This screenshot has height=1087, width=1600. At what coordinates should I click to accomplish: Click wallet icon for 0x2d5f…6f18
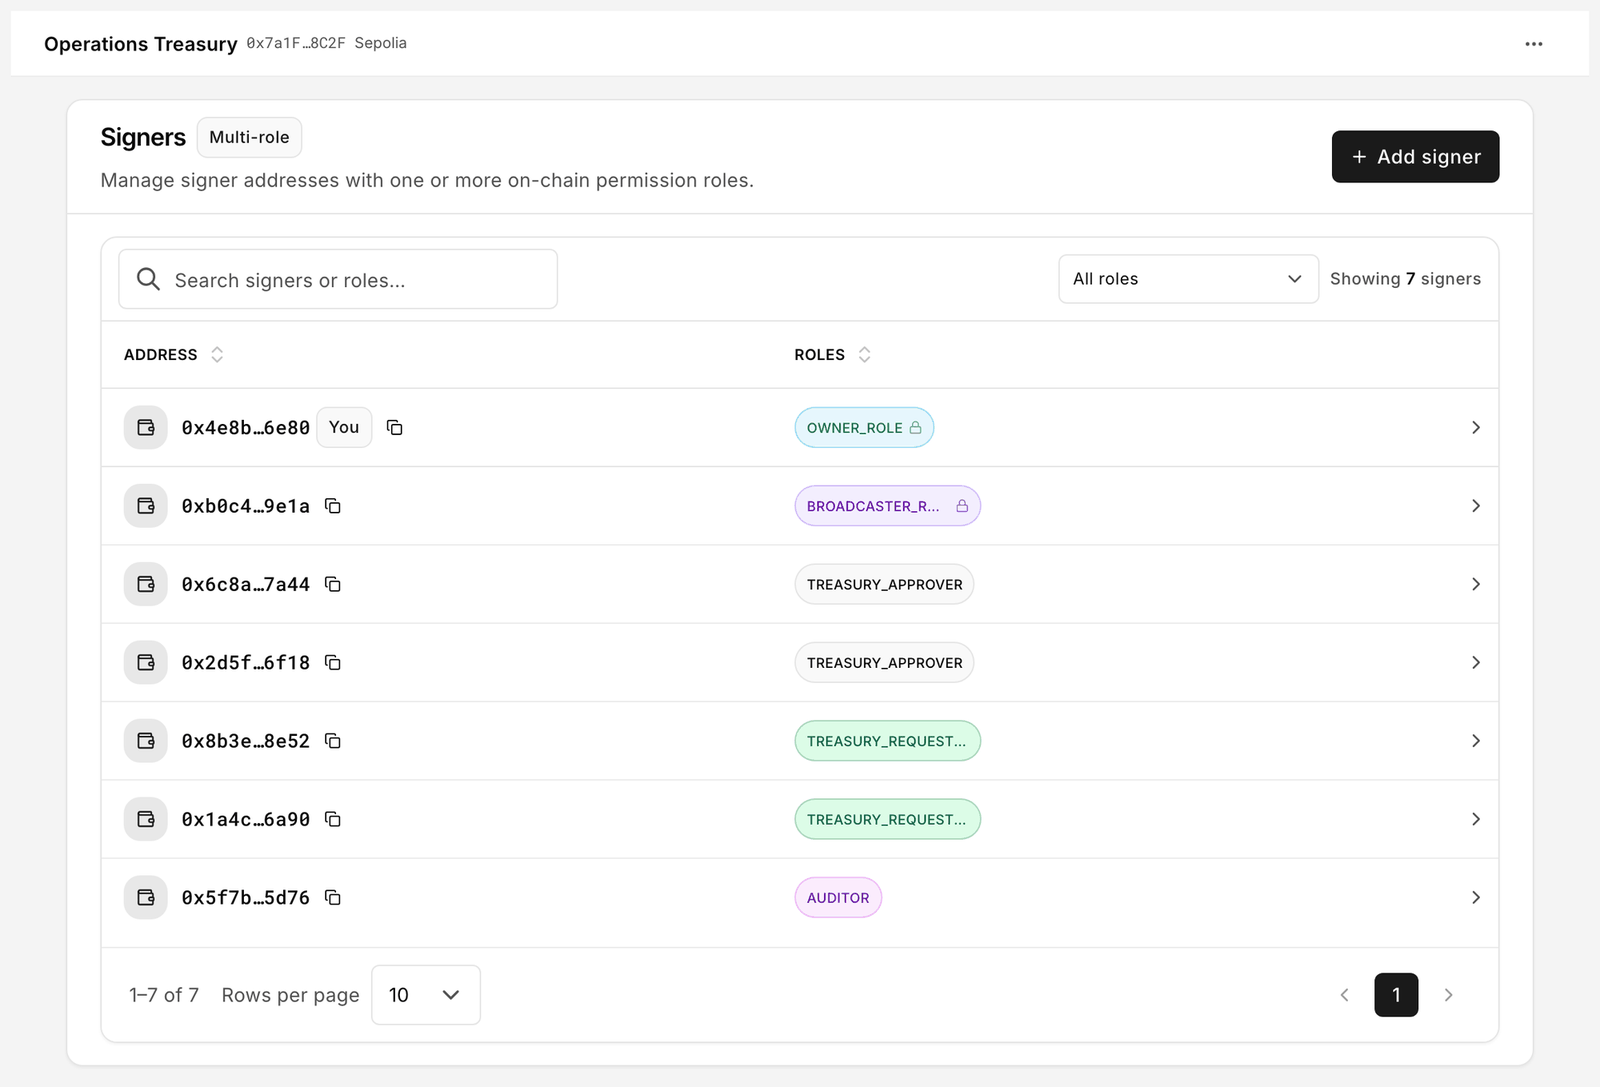pyautogui.click(x=146, y=663)
